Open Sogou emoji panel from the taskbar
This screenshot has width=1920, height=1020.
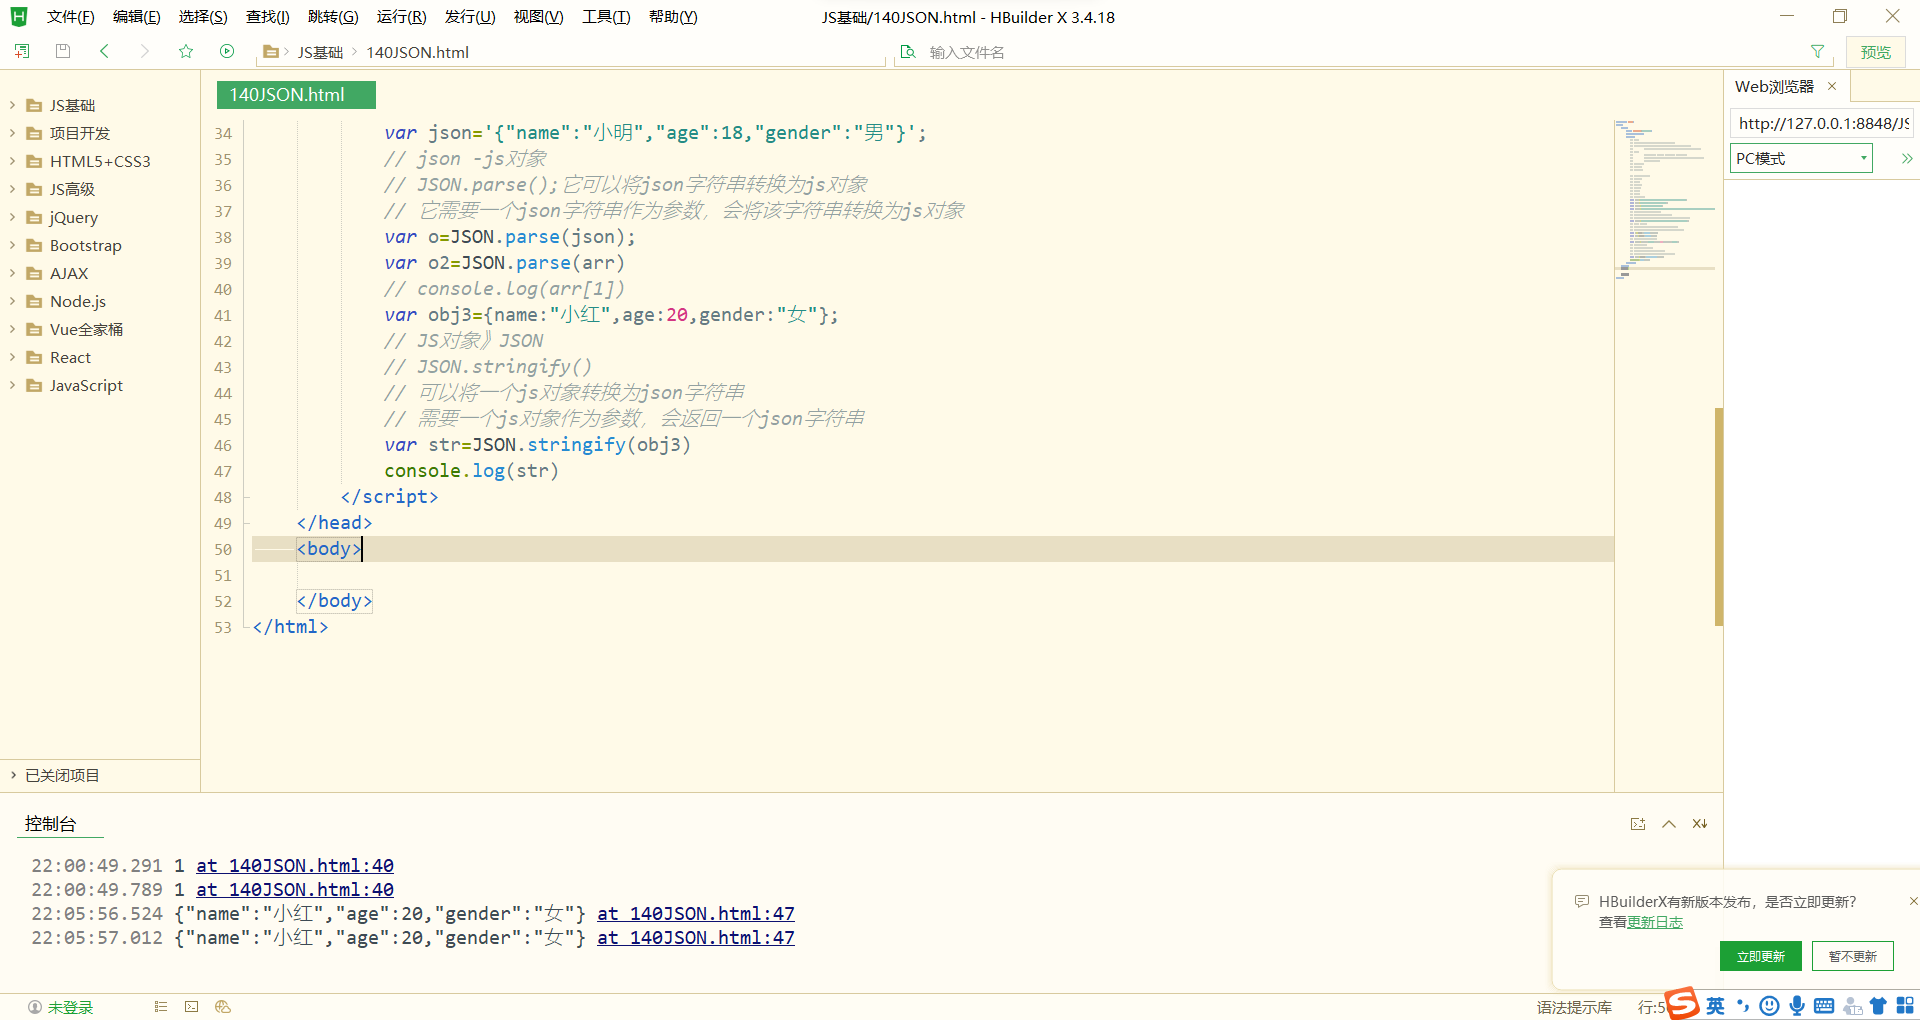[x=1770, y=1005]
